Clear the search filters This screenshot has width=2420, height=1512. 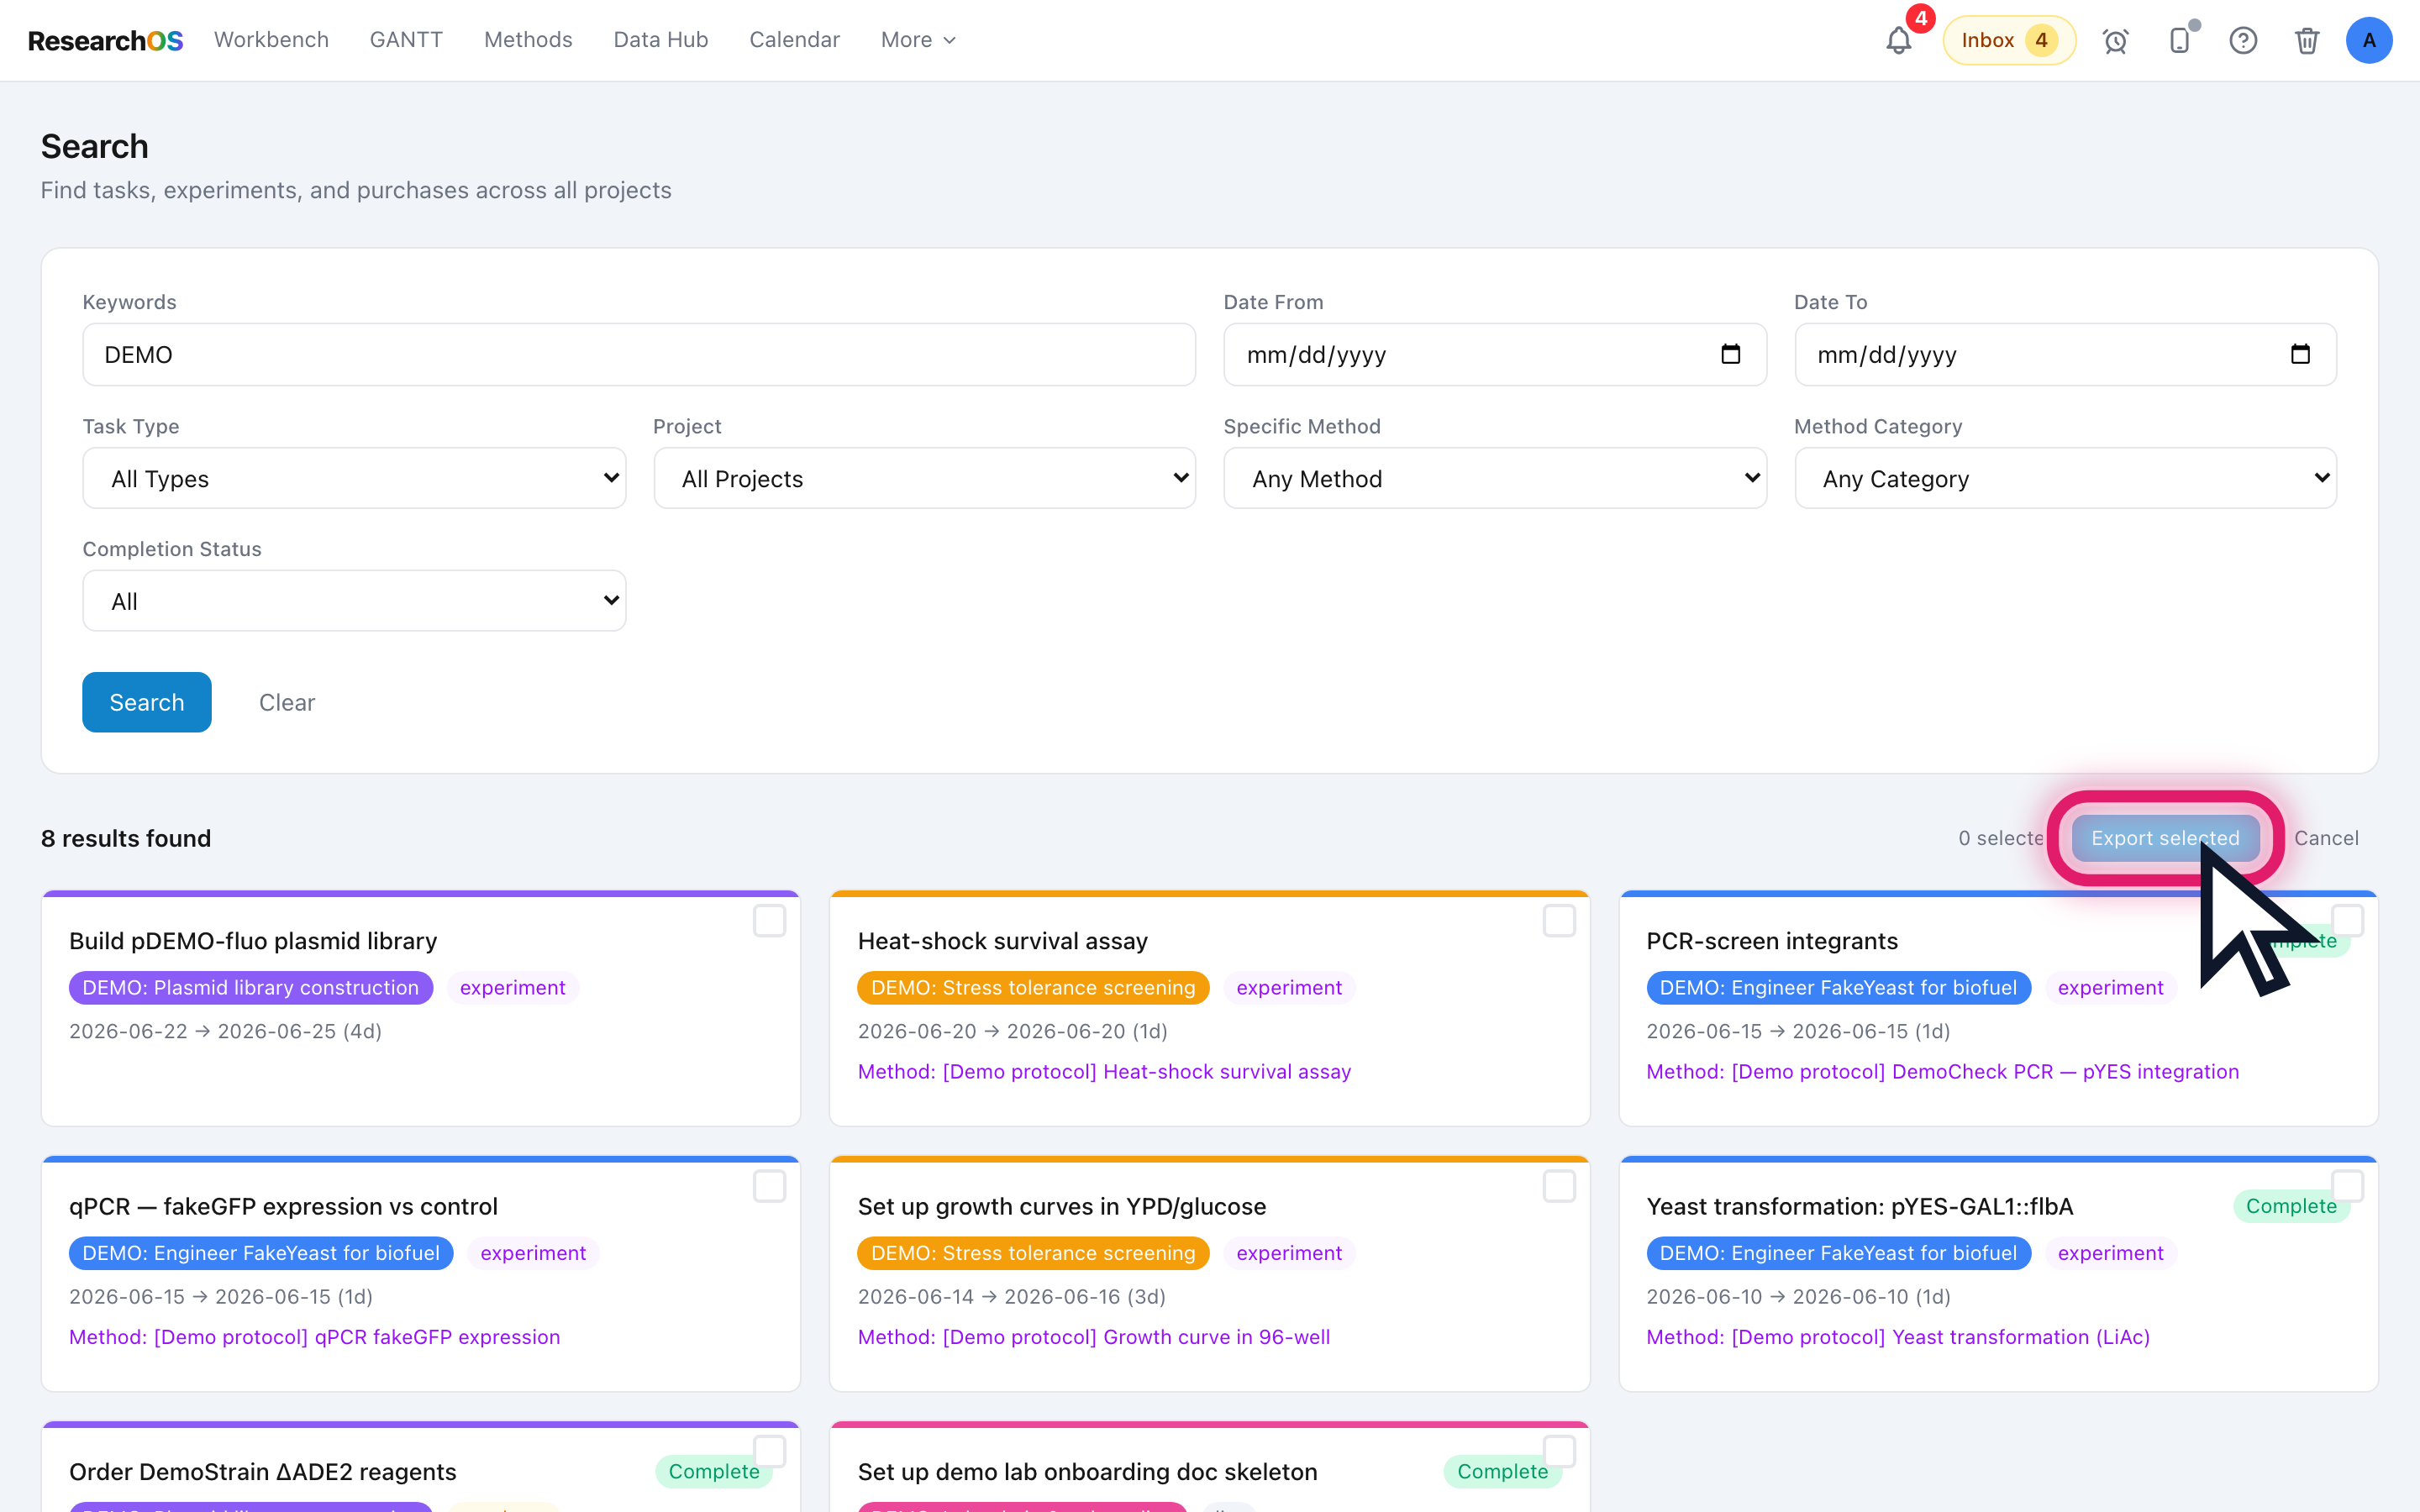[x=287, y=702]
